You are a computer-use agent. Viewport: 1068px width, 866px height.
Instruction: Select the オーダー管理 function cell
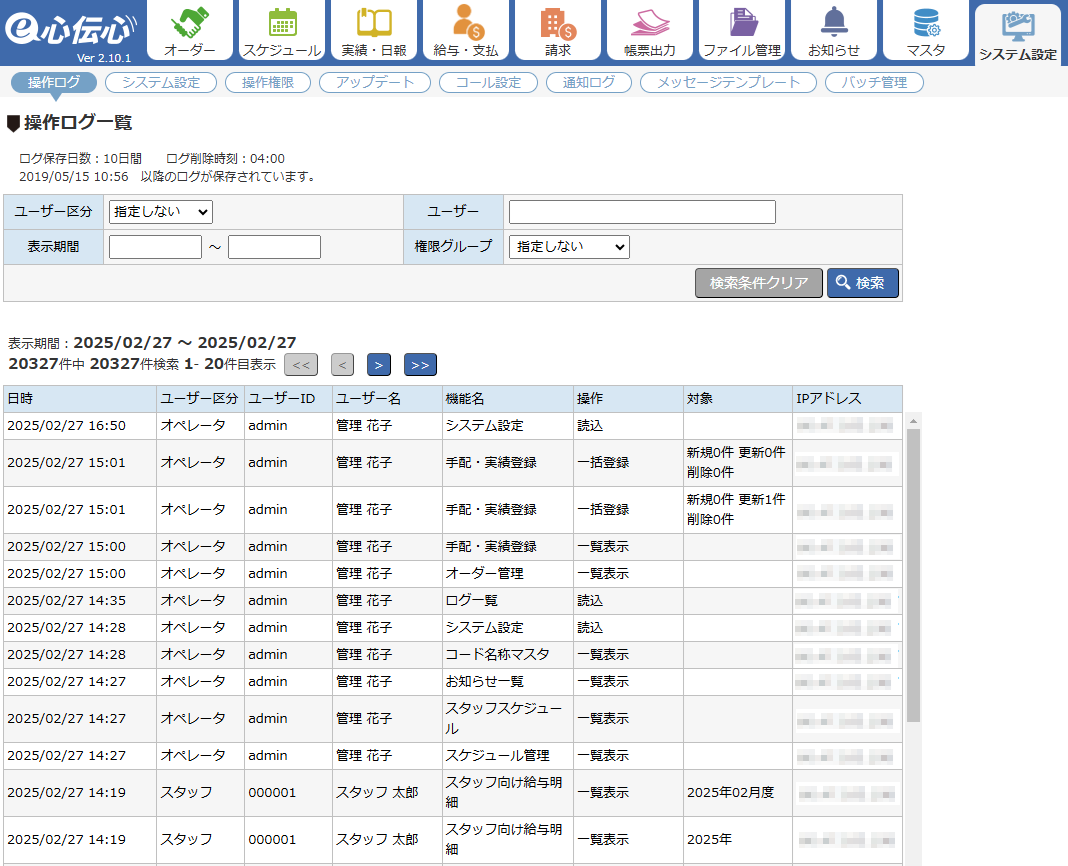point(507,574)
